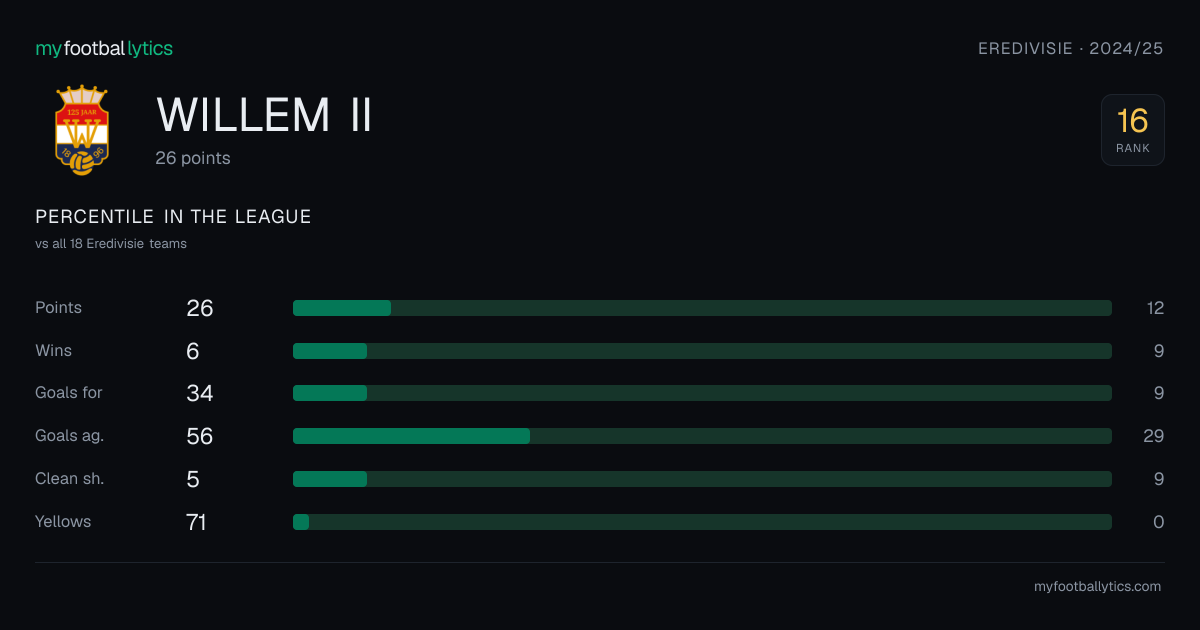Click the Yellows value 71

[x=196, y=522]
